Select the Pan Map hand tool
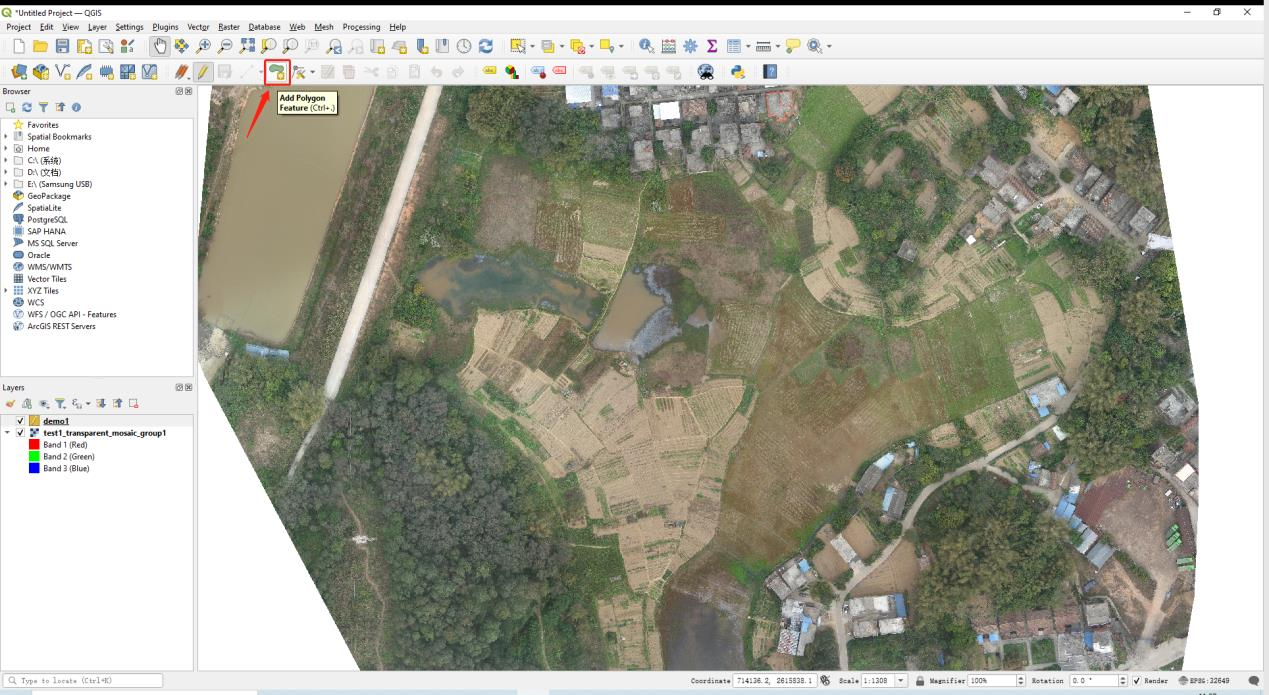The image size is (1269, 695). [x=160, y=46]
